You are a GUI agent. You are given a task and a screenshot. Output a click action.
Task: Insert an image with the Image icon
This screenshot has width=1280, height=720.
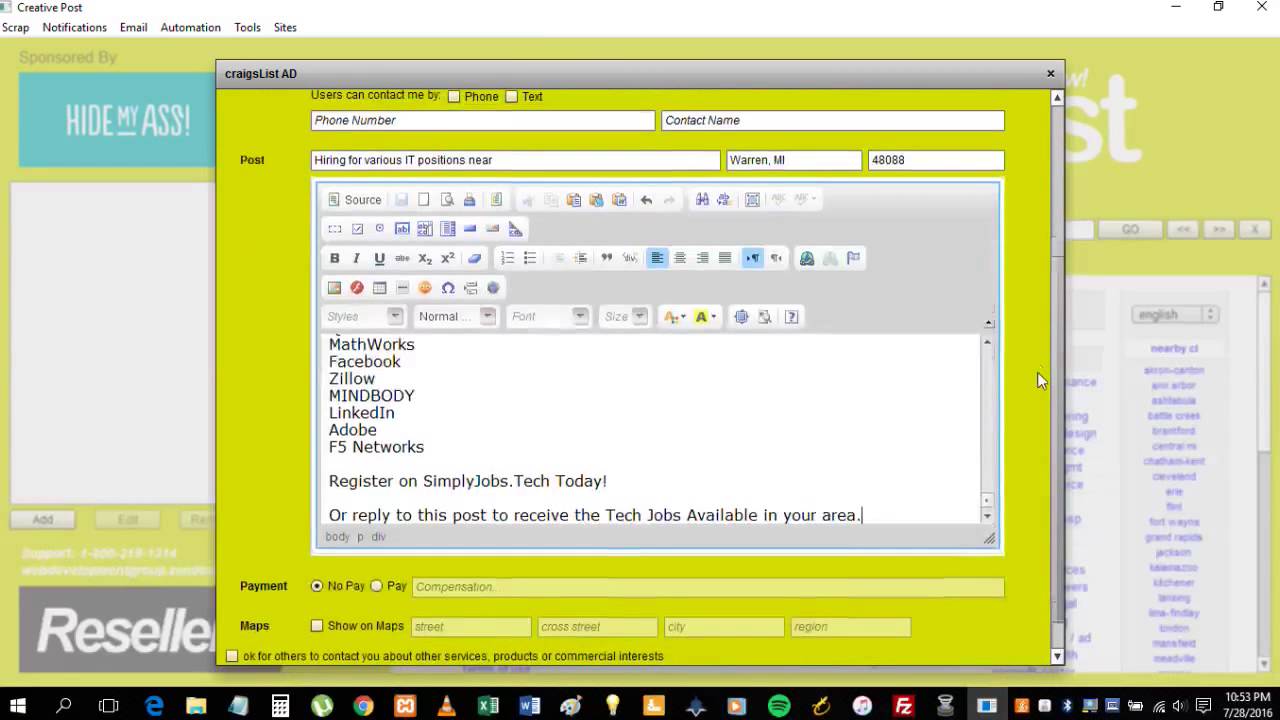pos(335,288)
